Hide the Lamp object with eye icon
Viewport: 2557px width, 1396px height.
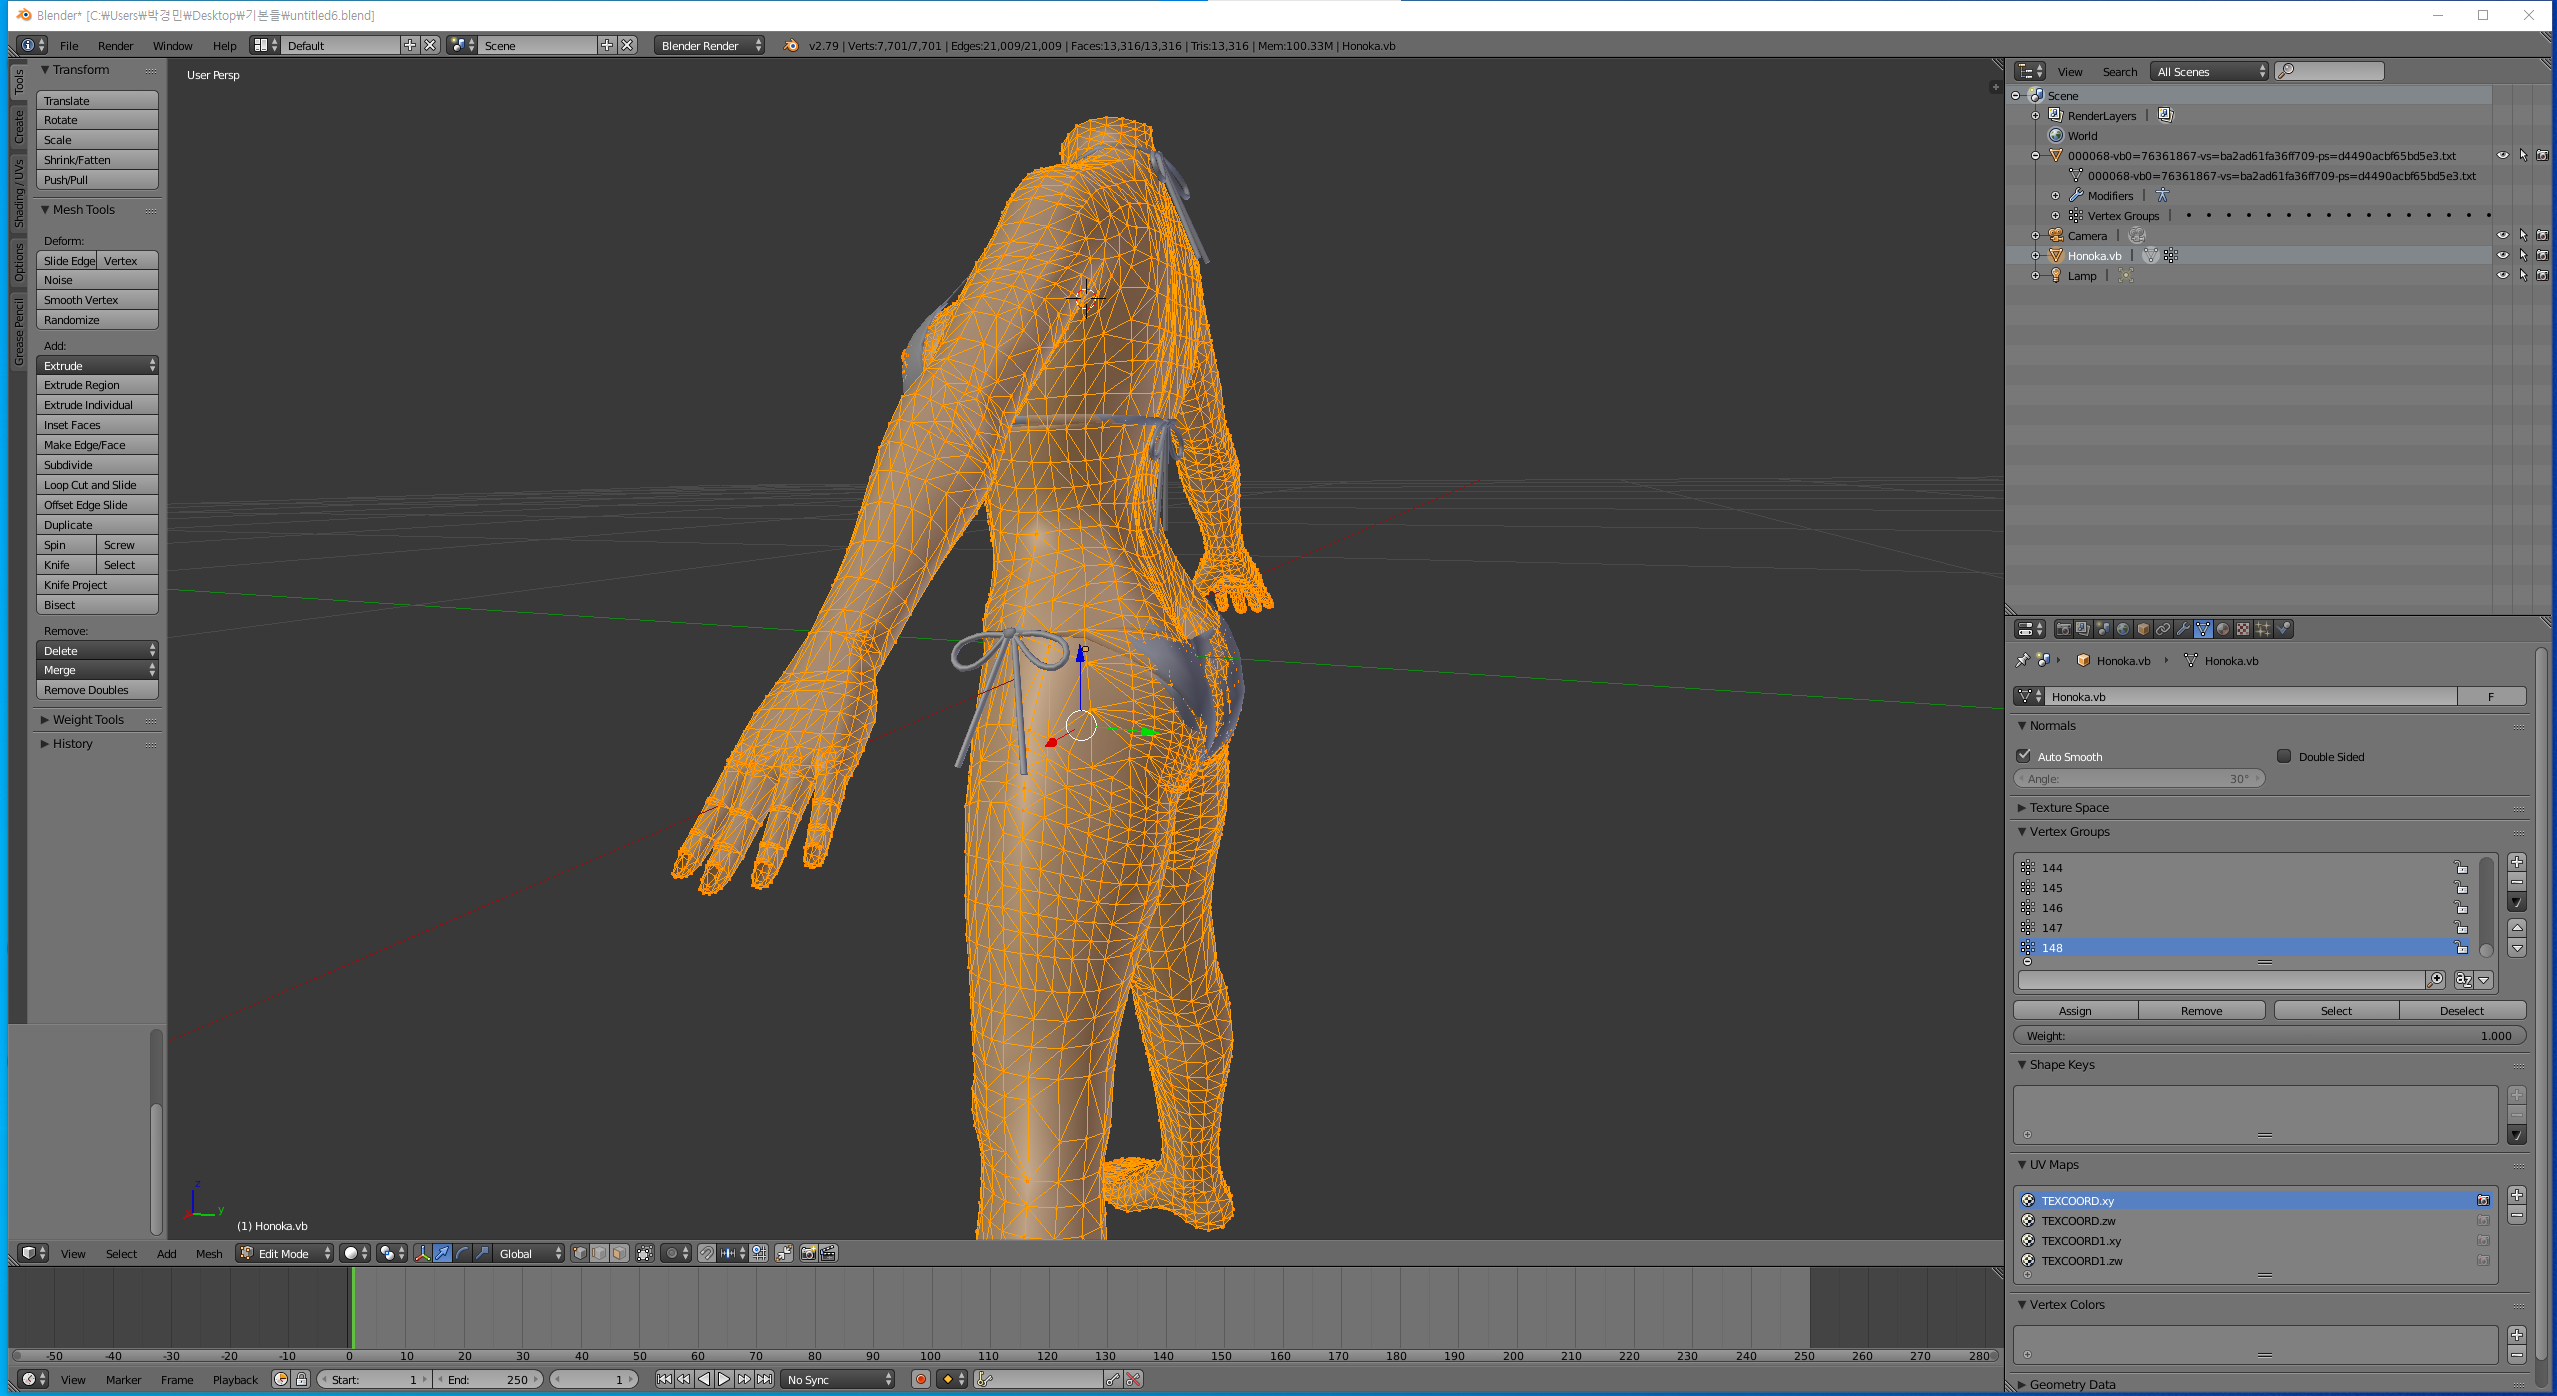(2502, 275)
